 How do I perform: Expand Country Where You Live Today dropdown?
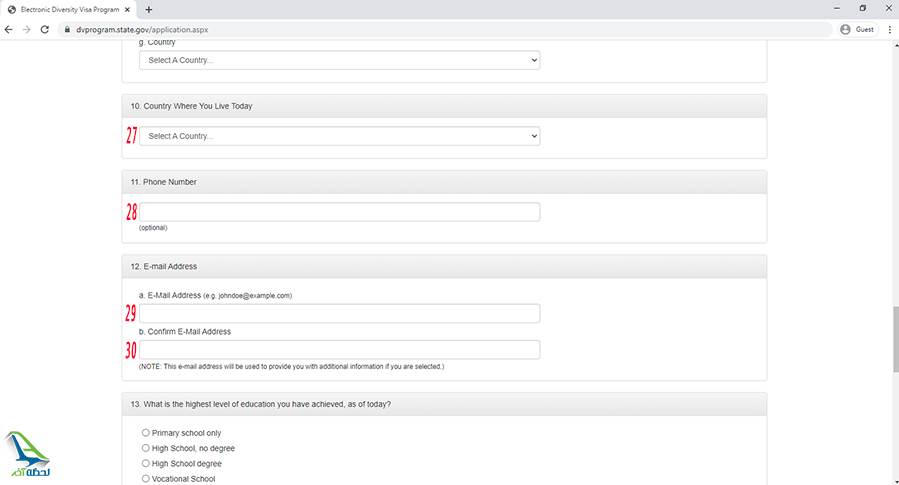(339, 136)
